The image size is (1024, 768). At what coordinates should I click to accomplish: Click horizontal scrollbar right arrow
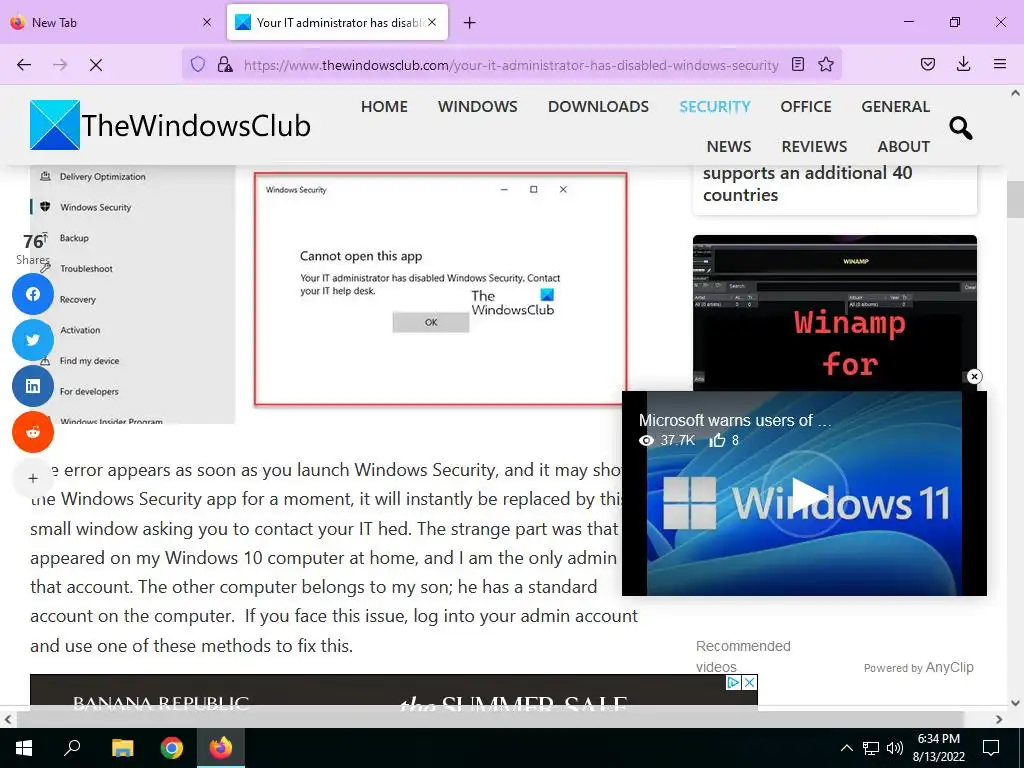tap(999, 719)
